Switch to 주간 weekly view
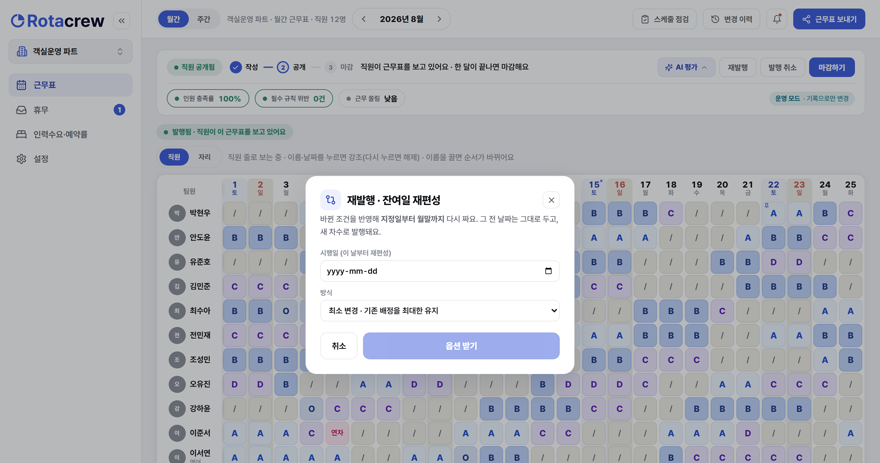This screenshot has height=463, width=880. click(x=203, y=19)
